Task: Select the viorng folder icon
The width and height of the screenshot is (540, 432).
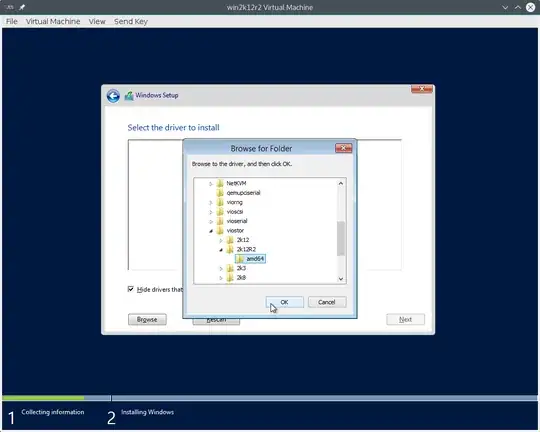Action: coord(220,202)
